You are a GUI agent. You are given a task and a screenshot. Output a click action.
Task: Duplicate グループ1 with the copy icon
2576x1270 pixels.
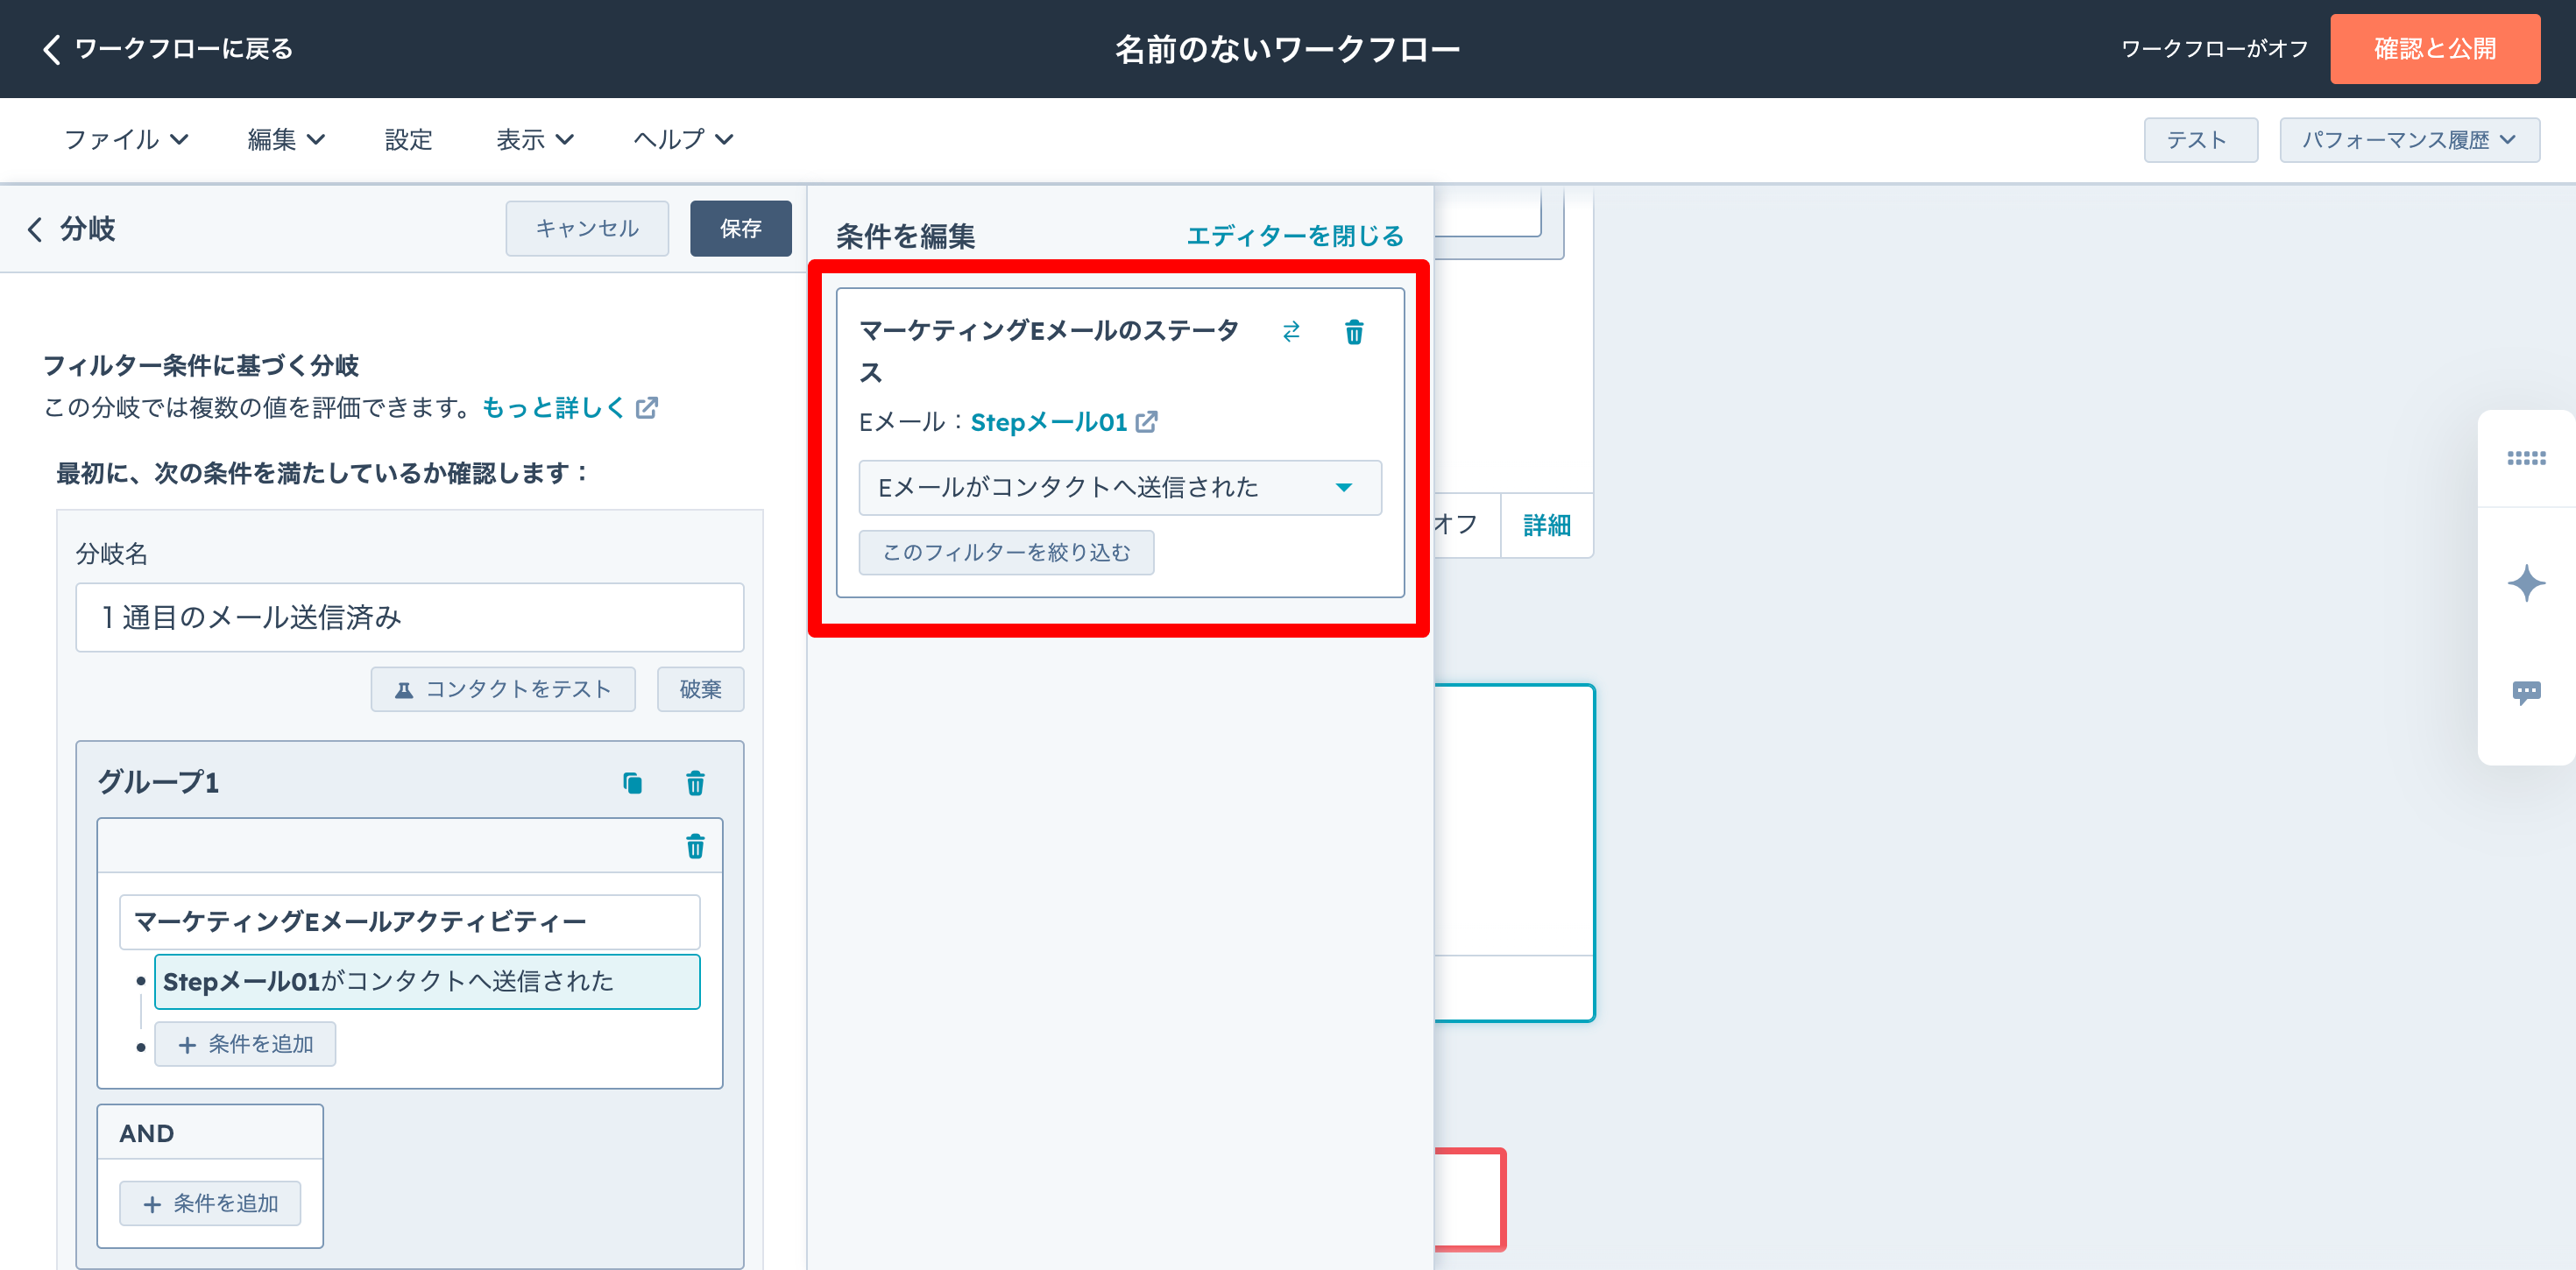pyautogui.click(x=632, y=783)
